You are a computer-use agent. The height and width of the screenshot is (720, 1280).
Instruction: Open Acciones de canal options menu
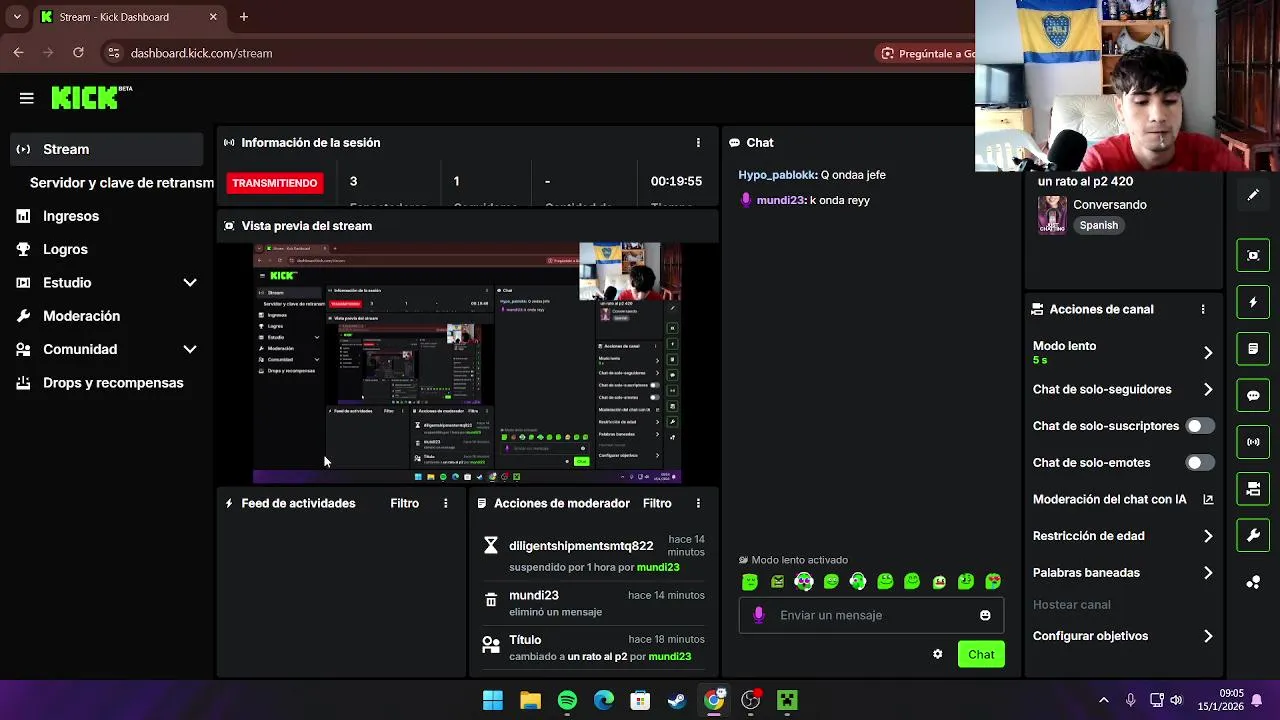pyautogui.click(x=1203, y=310)
